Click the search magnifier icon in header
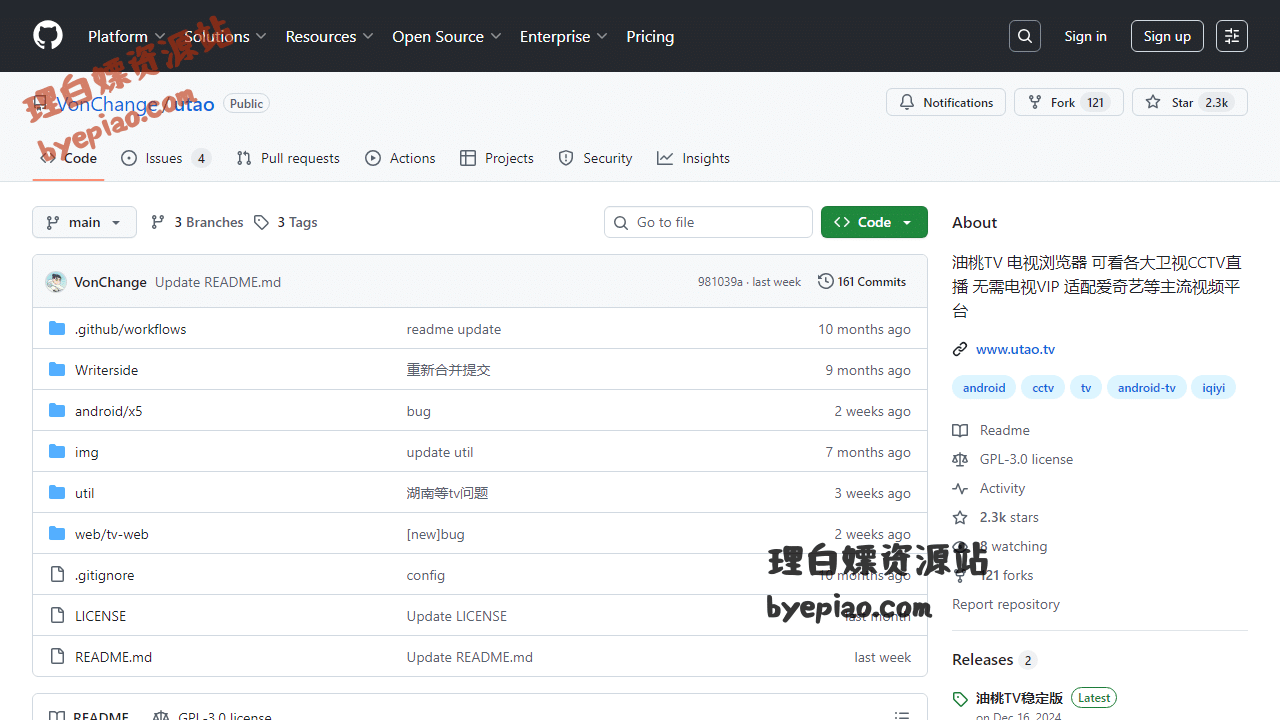This screenshot has height=720, width=1280. coord(1025,36)
